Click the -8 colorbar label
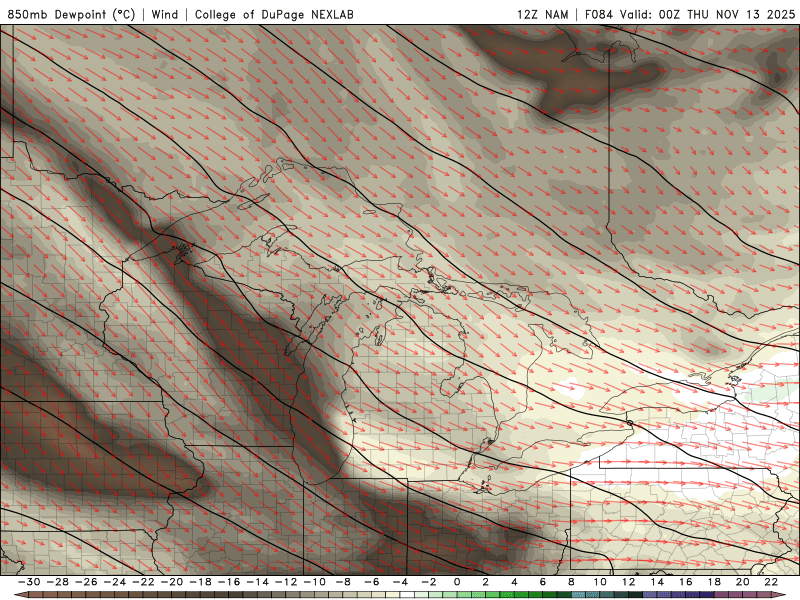This screenshot has width=800, height=600. click(x=343, y=582)
